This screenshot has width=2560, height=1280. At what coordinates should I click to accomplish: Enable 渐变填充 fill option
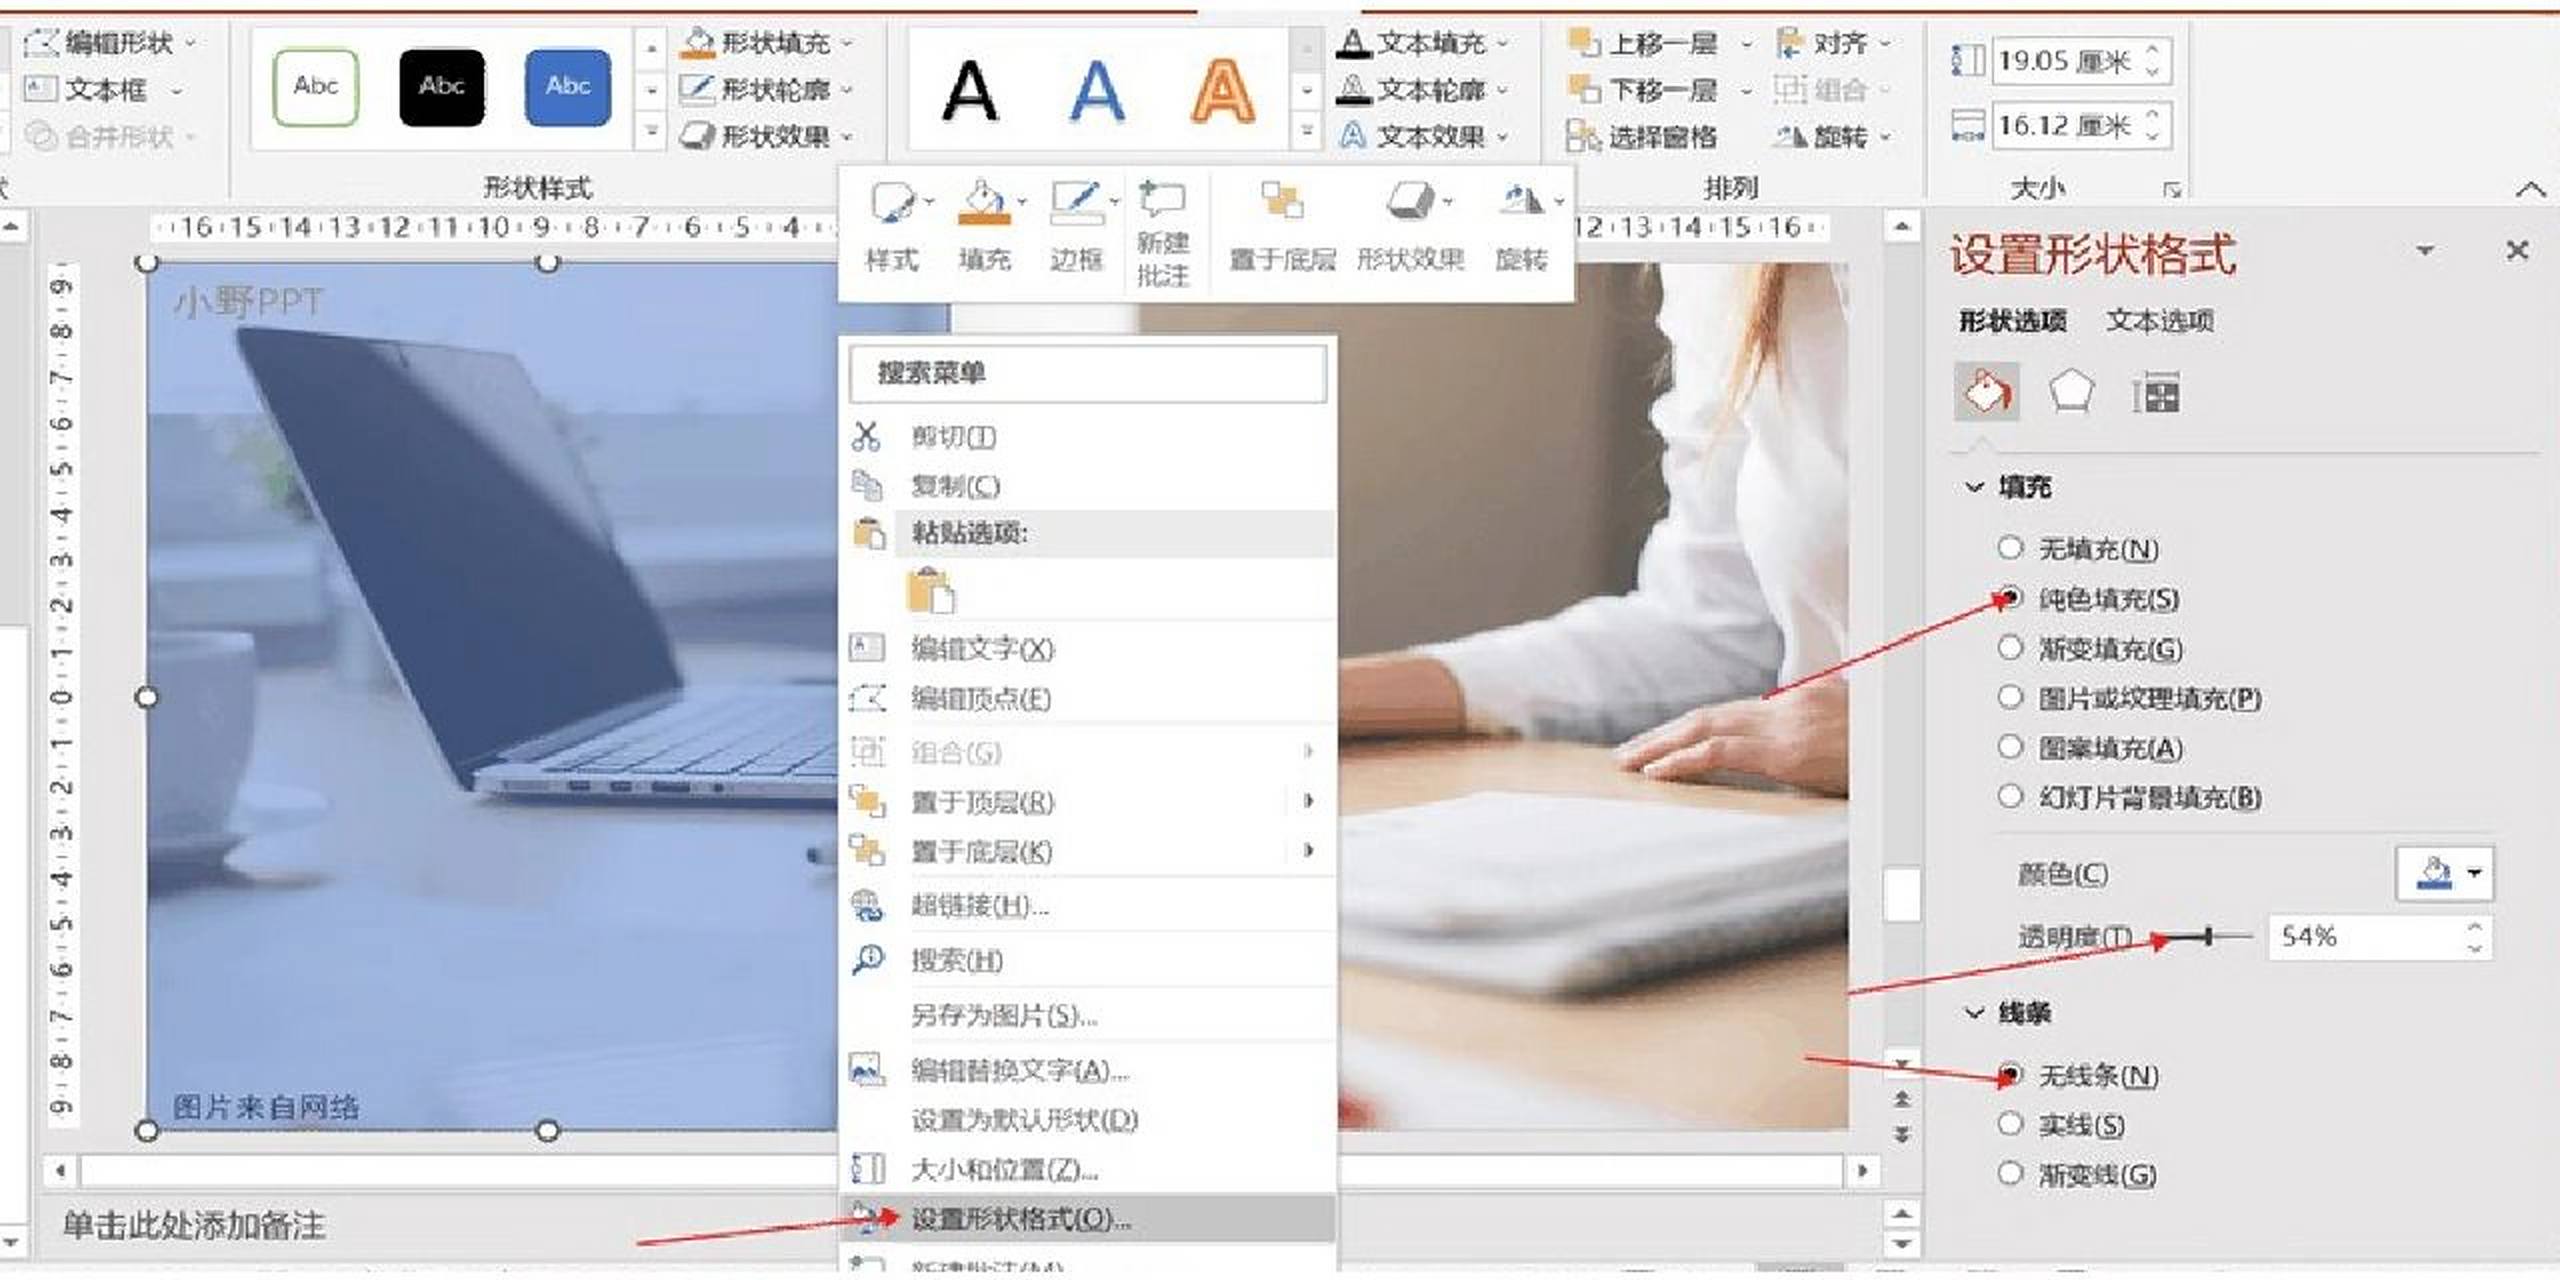point(2011,649)
